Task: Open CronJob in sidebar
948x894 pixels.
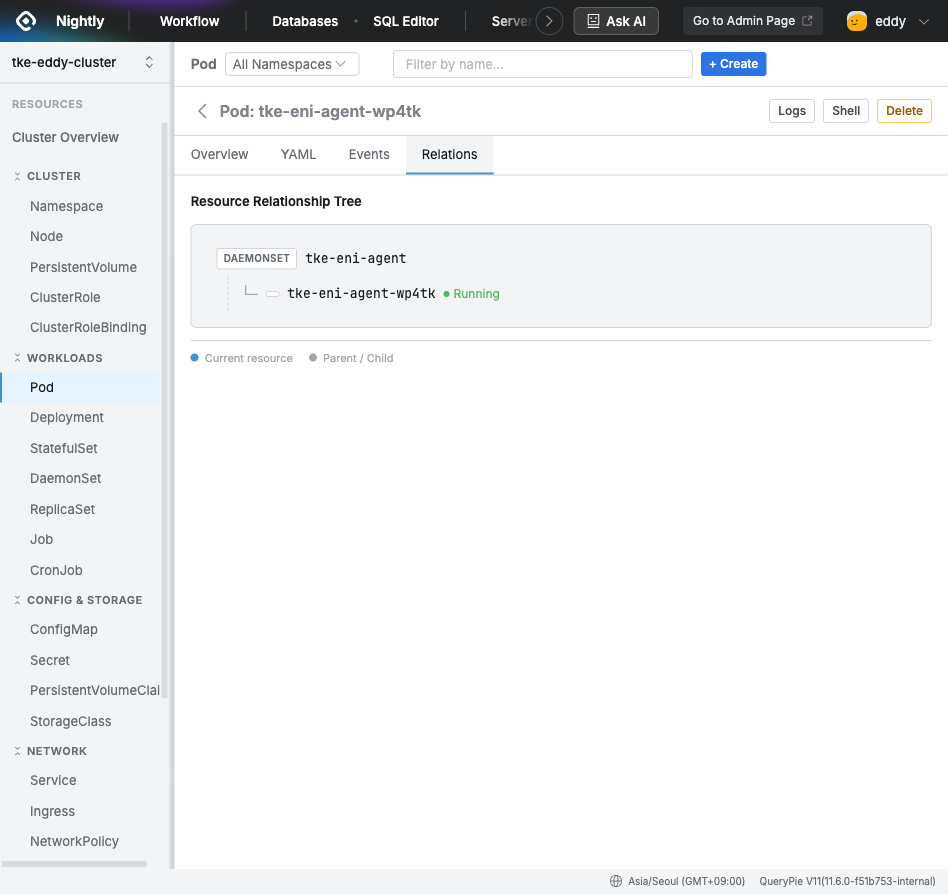Action: point(56,571)
